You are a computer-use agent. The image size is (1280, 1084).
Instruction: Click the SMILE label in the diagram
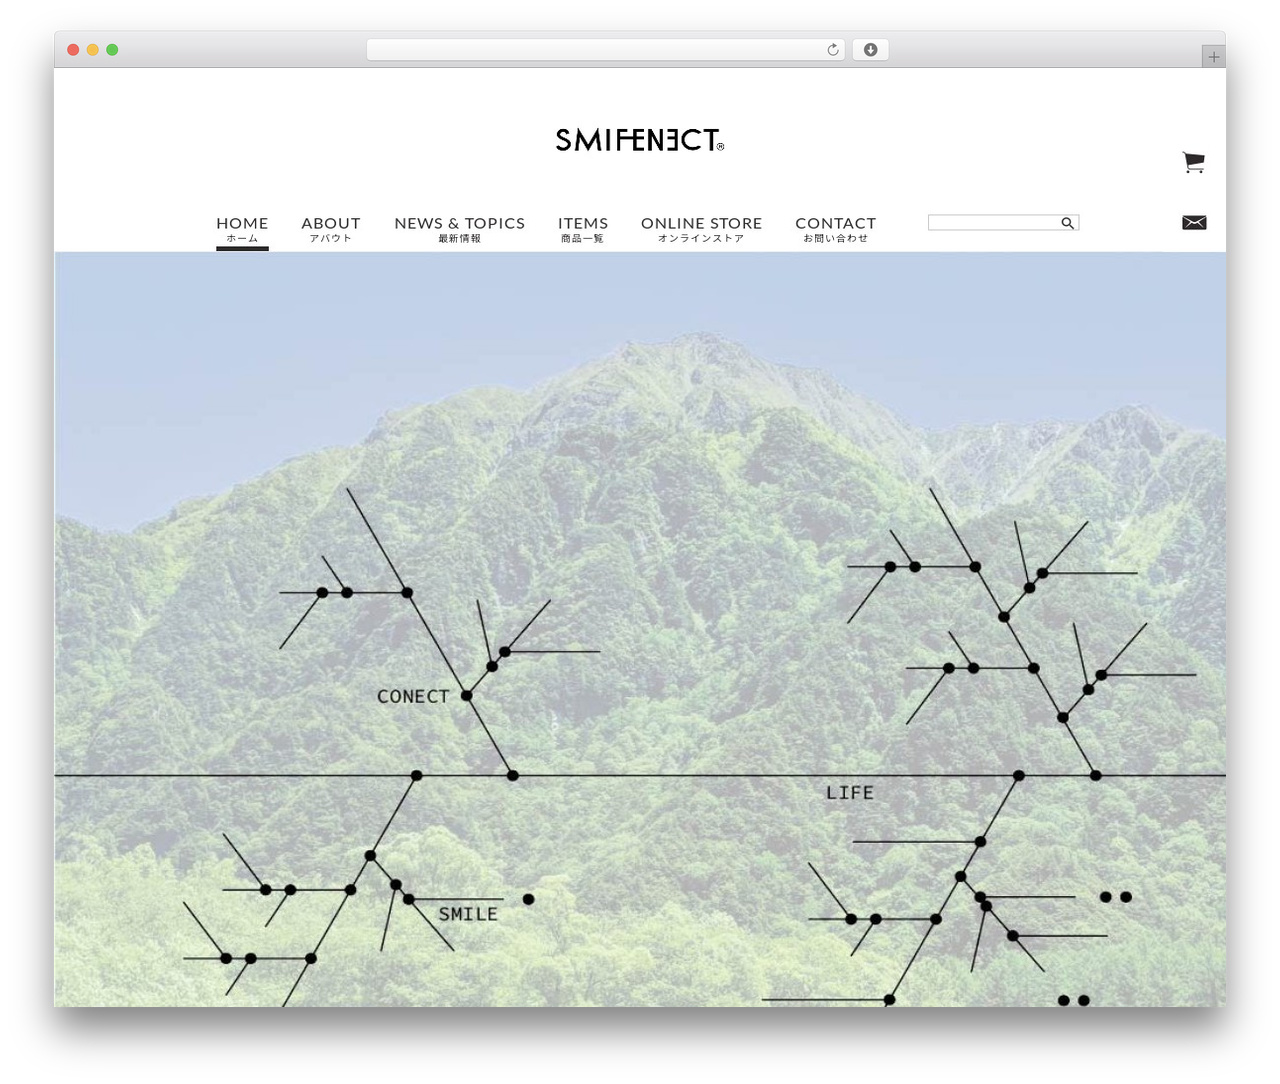[x=468, y=914]
